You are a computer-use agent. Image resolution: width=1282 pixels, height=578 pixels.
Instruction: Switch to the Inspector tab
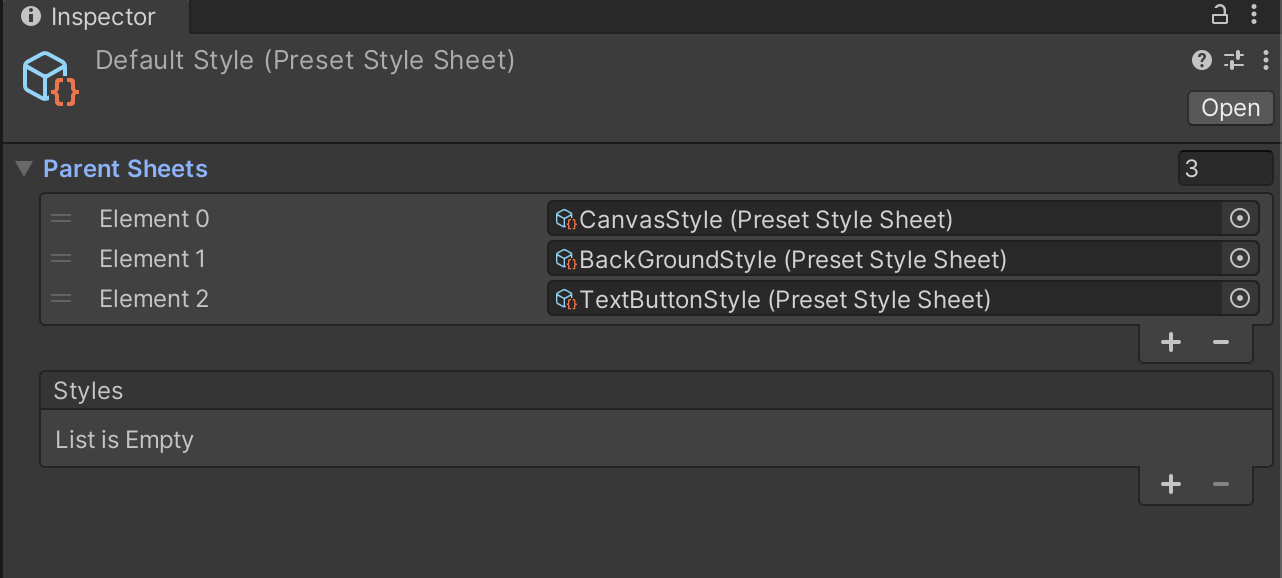click(x=95, y=16)
